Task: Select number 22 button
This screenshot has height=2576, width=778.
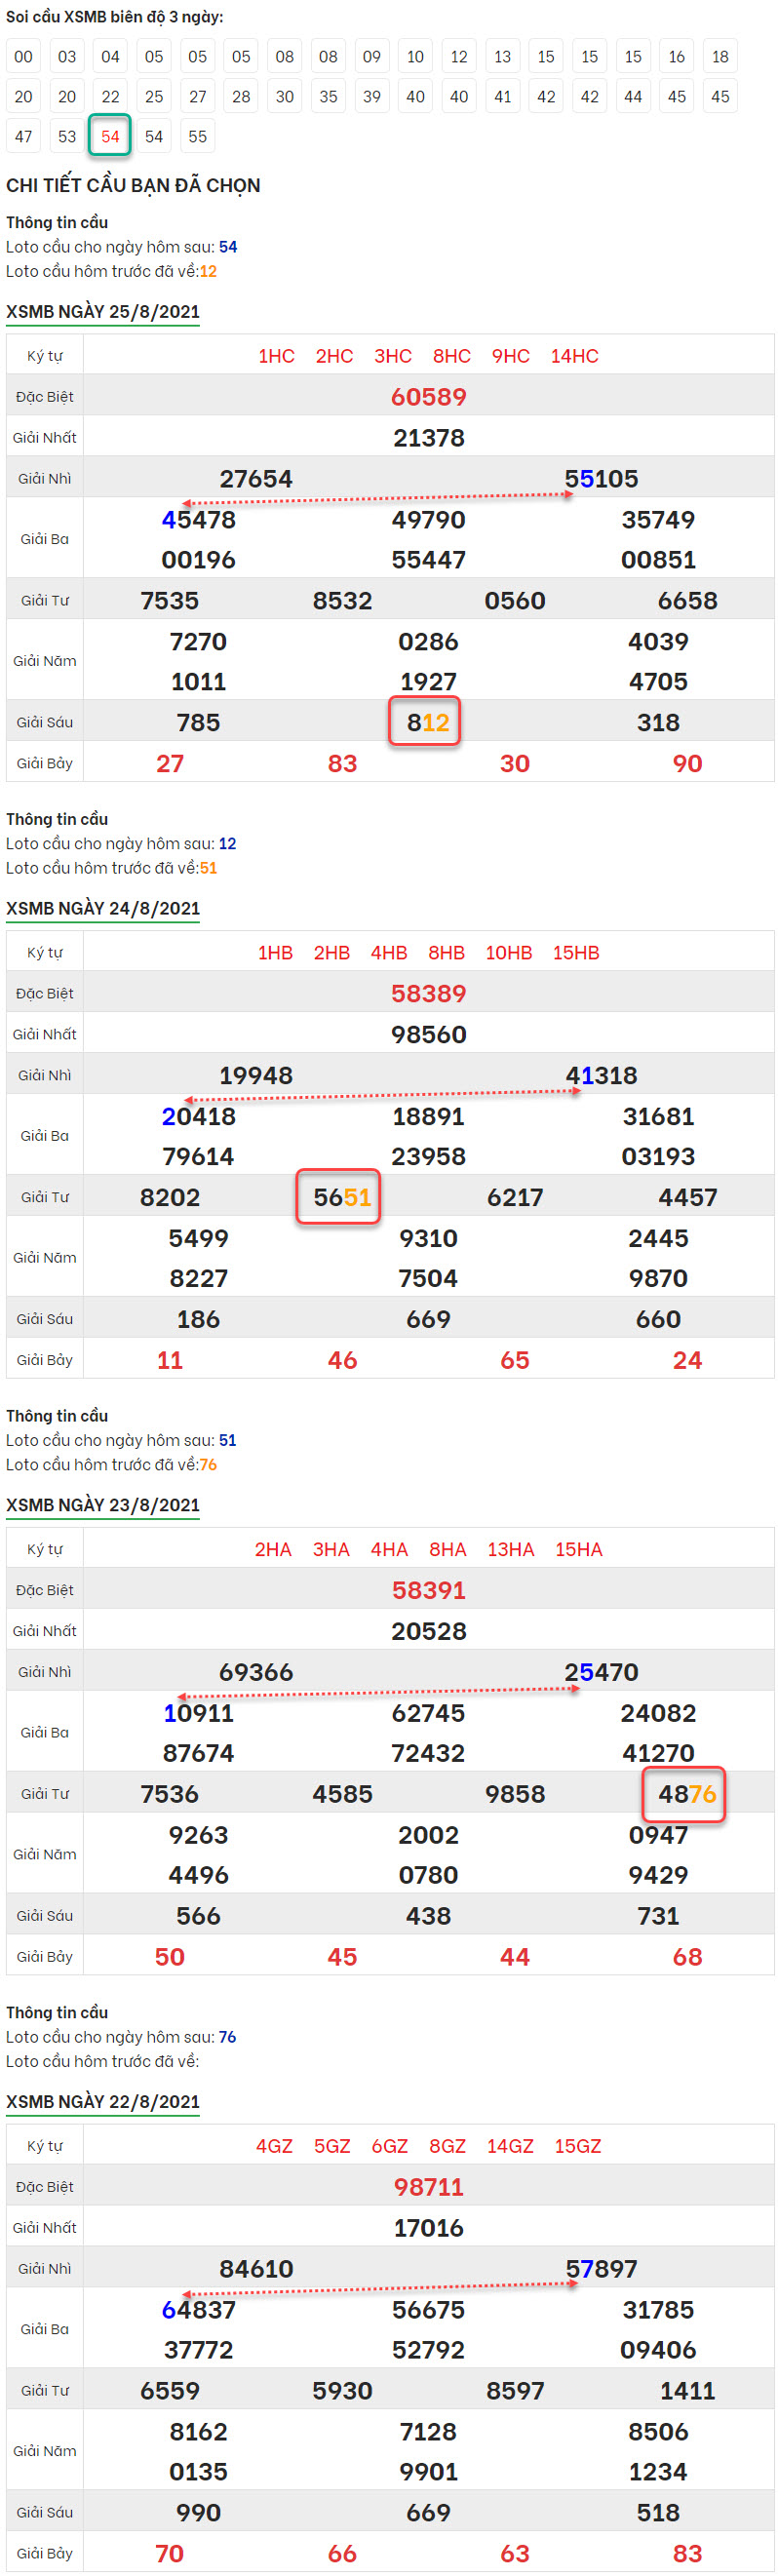Action: (110, 97)
